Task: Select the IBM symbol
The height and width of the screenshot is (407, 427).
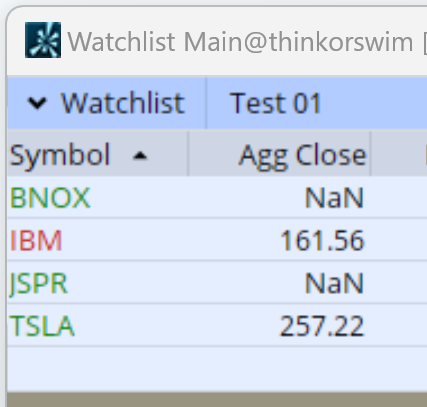Action: point(36,240)
